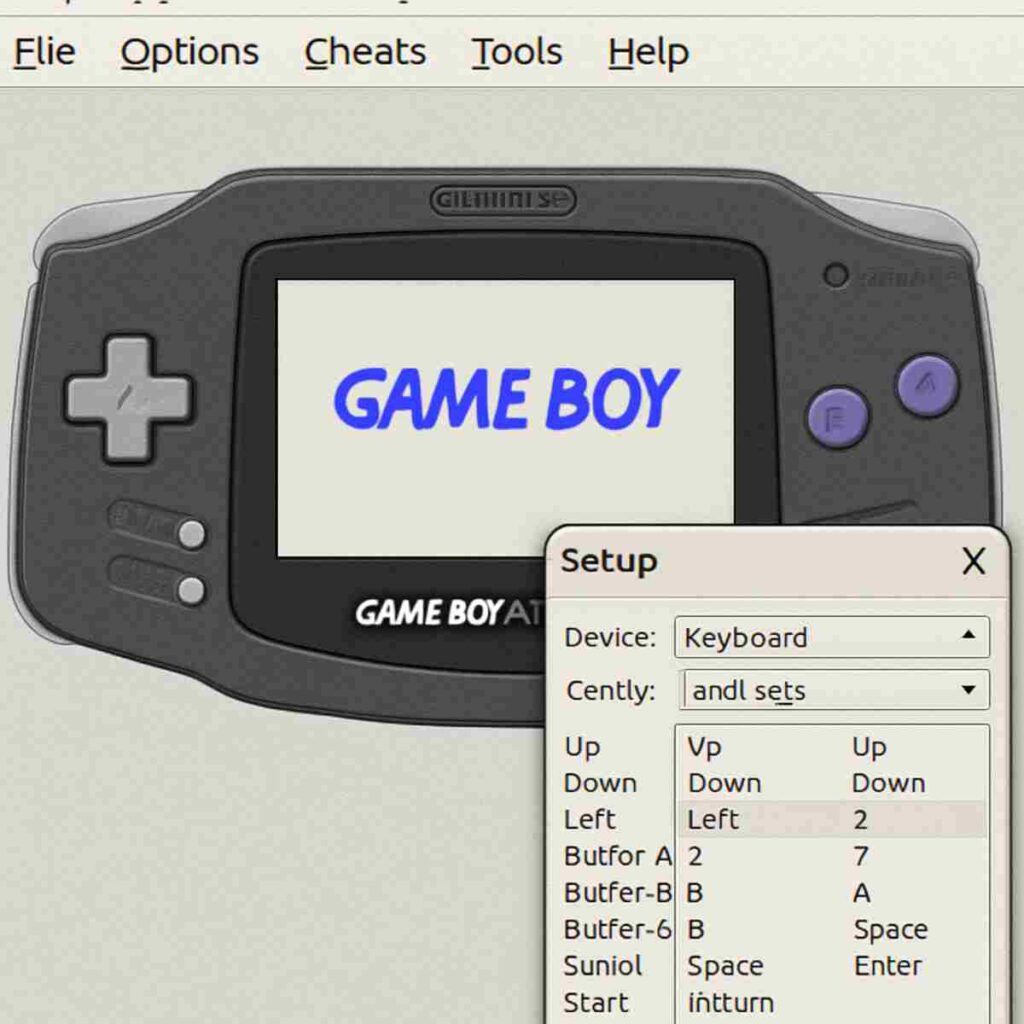Open the Flie menu
The height and width of the screenshot is (1024, 1024).
(x=44, y=52)
